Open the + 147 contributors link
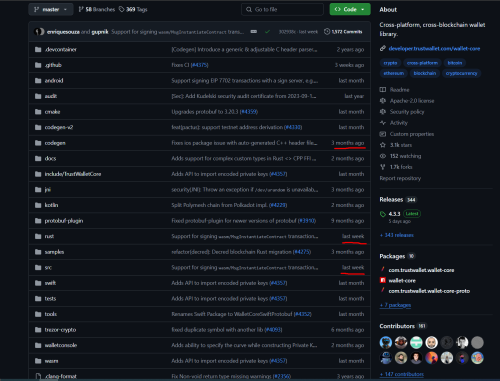Screen dimensions: 500x381 [x=402, y=374]
